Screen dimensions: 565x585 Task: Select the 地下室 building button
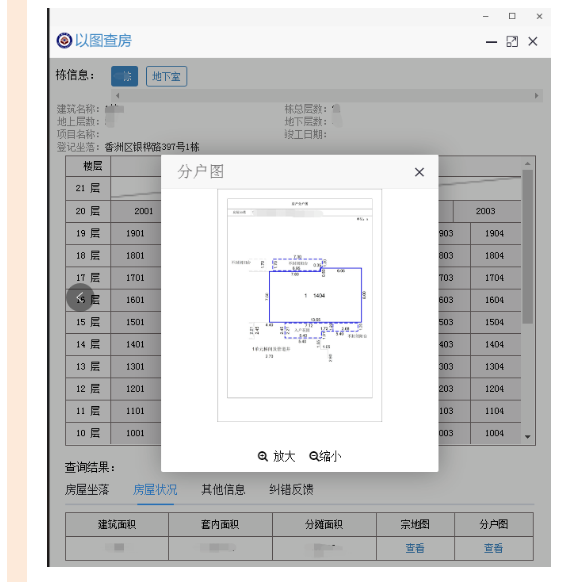point(166,76)
